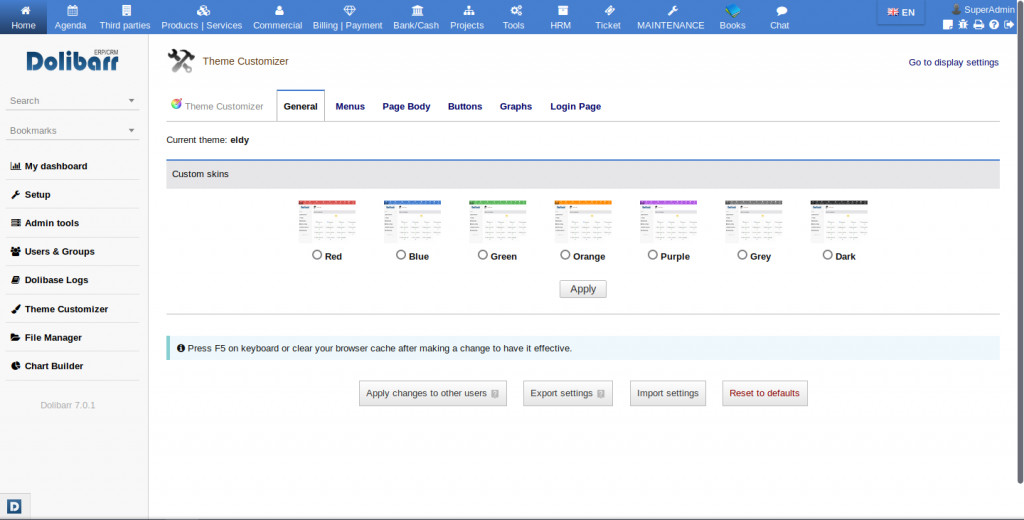The height and width of the screenshot is (520, 1024).
Task: Open the Bank/Cash module icon
Action: coord(415,11)
